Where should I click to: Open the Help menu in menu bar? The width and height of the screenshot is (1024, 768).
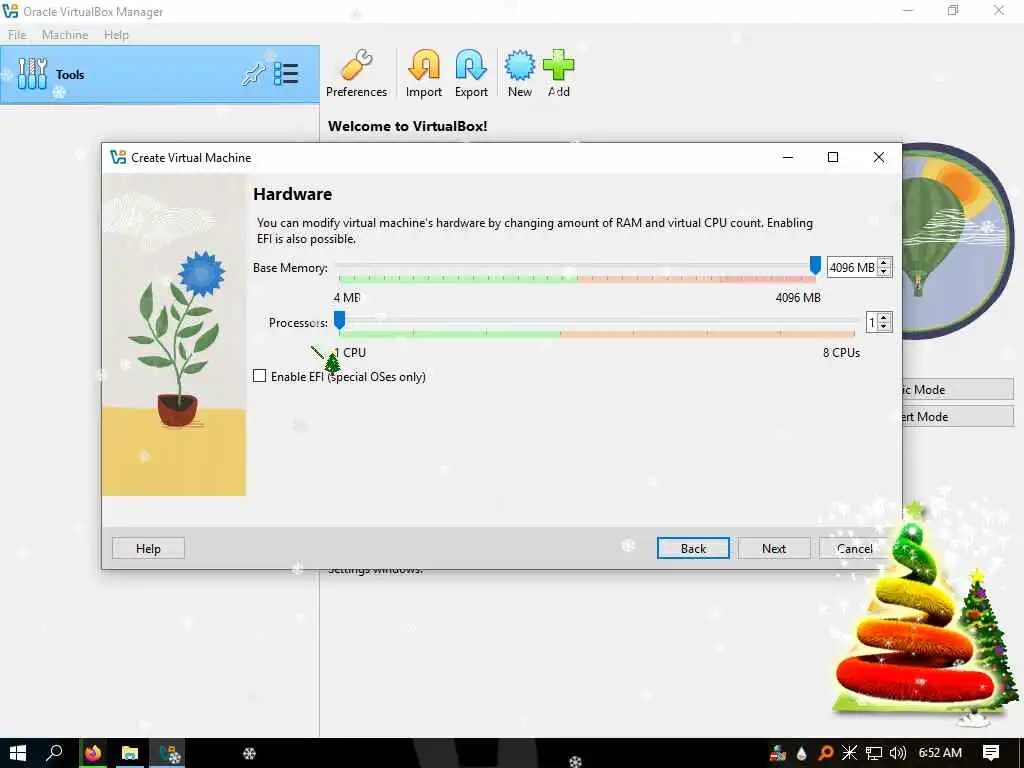(116, 35)
